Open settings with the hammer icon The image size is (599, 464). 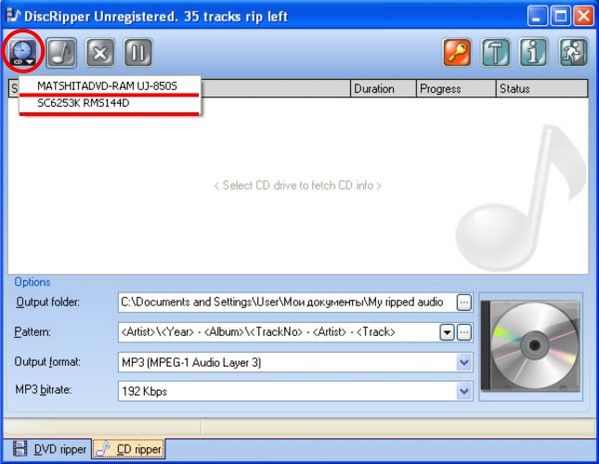[x=495, y=52]
